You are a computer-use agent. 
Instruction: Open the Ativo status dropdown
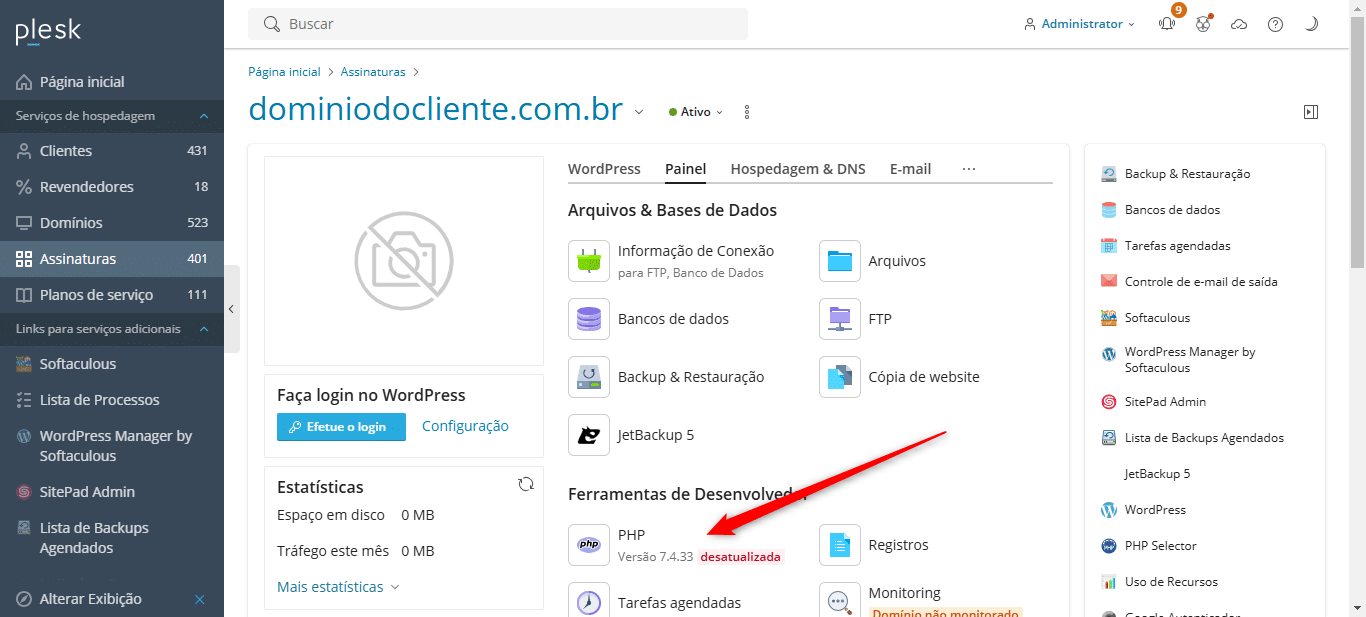pyautogui.click(x=696, y=112)
